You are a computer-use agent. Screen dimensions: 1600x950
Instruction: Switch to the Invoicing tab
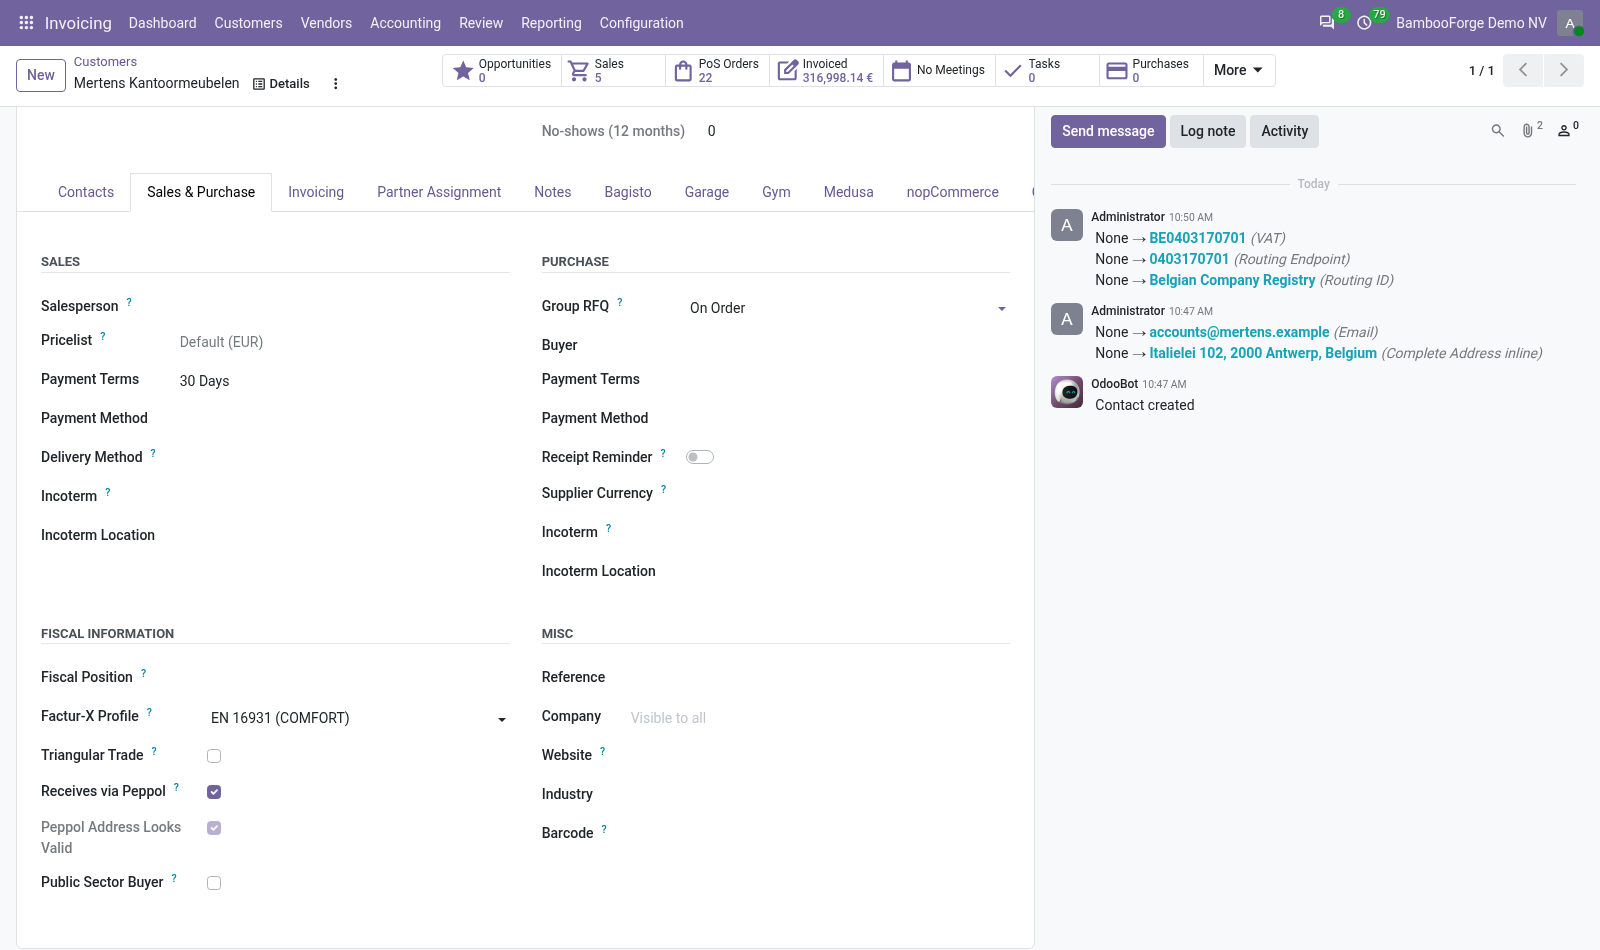(316, 192)
